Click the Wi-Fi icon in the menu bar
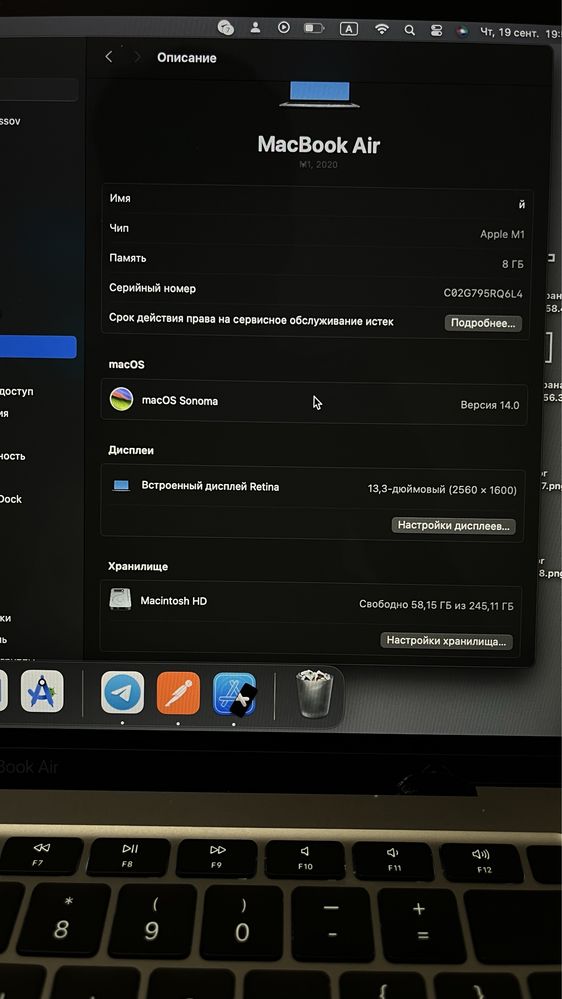The width and height of the screenshot is (562, 999). (382, 29)
